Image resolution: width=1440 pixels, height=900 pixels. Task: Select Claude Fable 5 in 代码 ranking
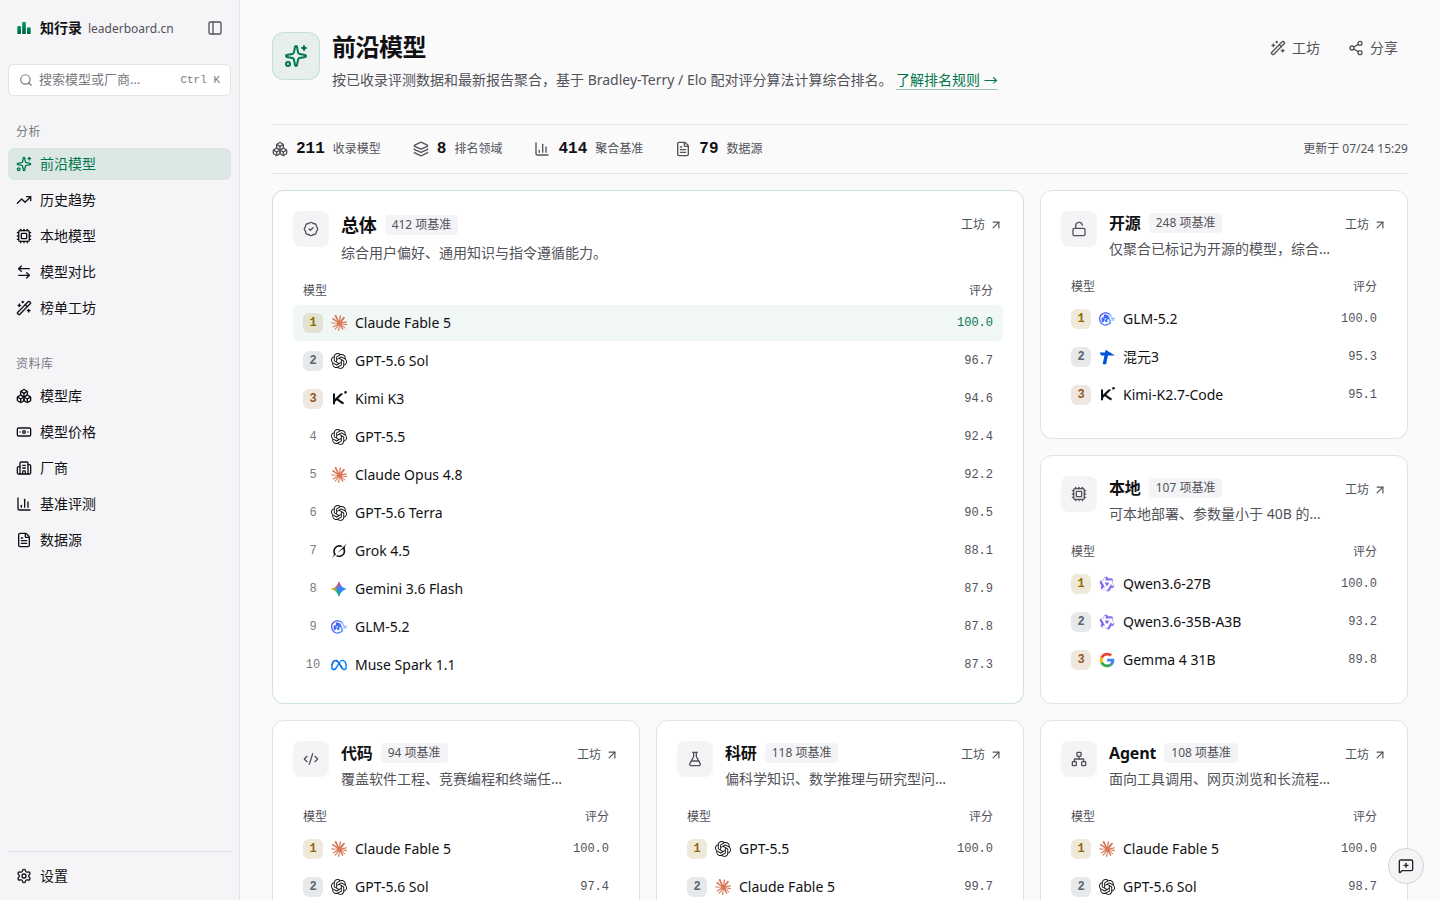456,849
